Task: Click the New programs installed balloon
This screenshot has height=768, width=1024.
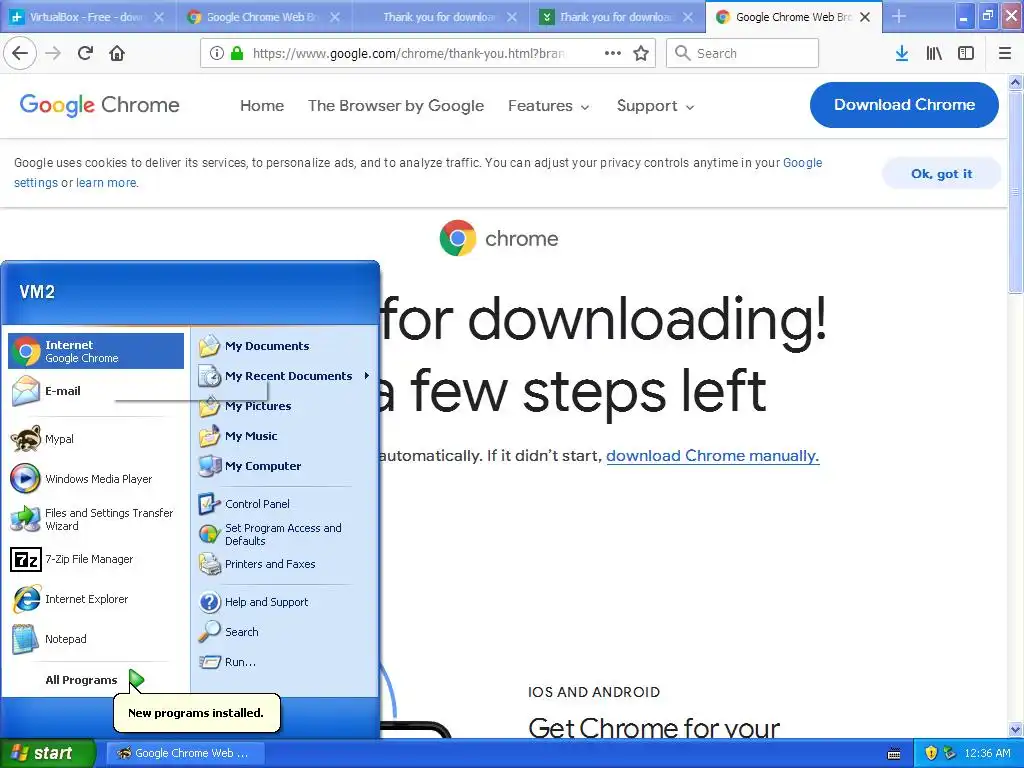Action: [197, 713]
